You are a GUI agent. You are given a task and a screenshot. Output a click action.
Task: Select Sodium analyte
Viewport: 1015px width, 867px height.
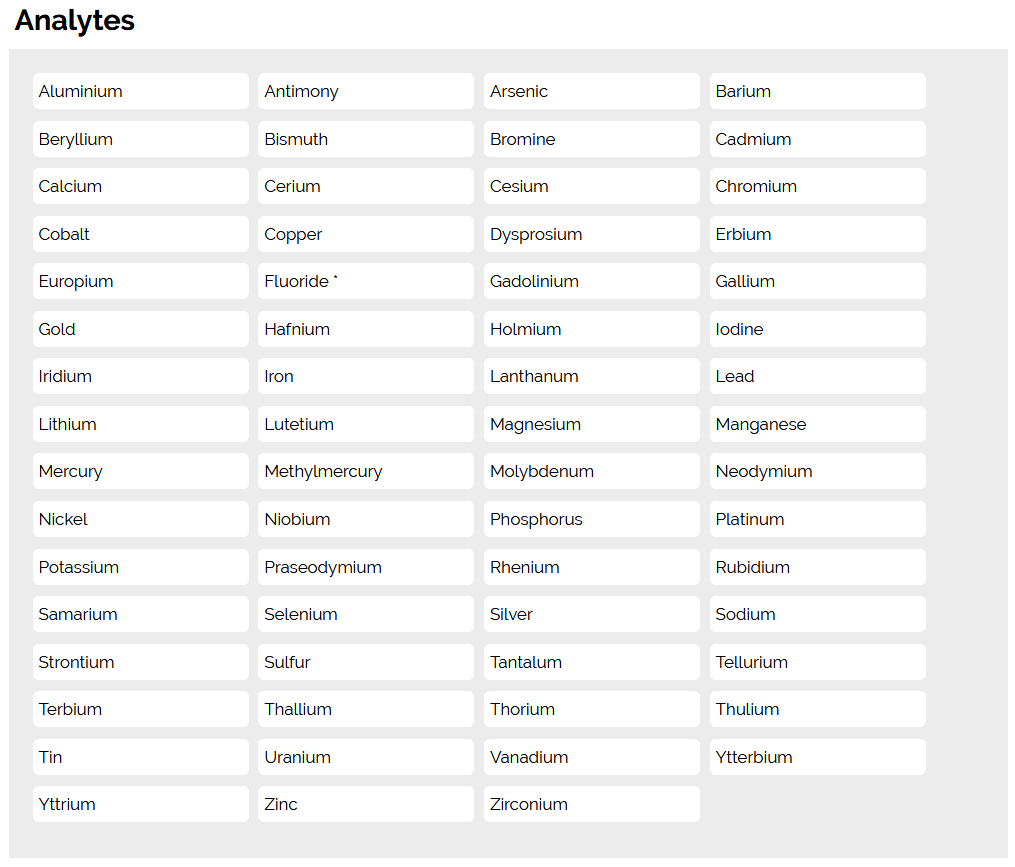point(818,615)
